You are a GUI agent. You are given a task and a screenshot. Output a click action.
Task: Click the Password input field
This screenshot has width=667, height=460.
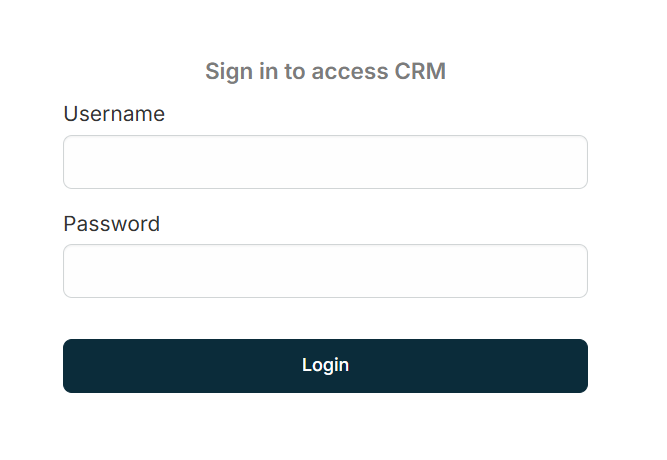(325, 271)
